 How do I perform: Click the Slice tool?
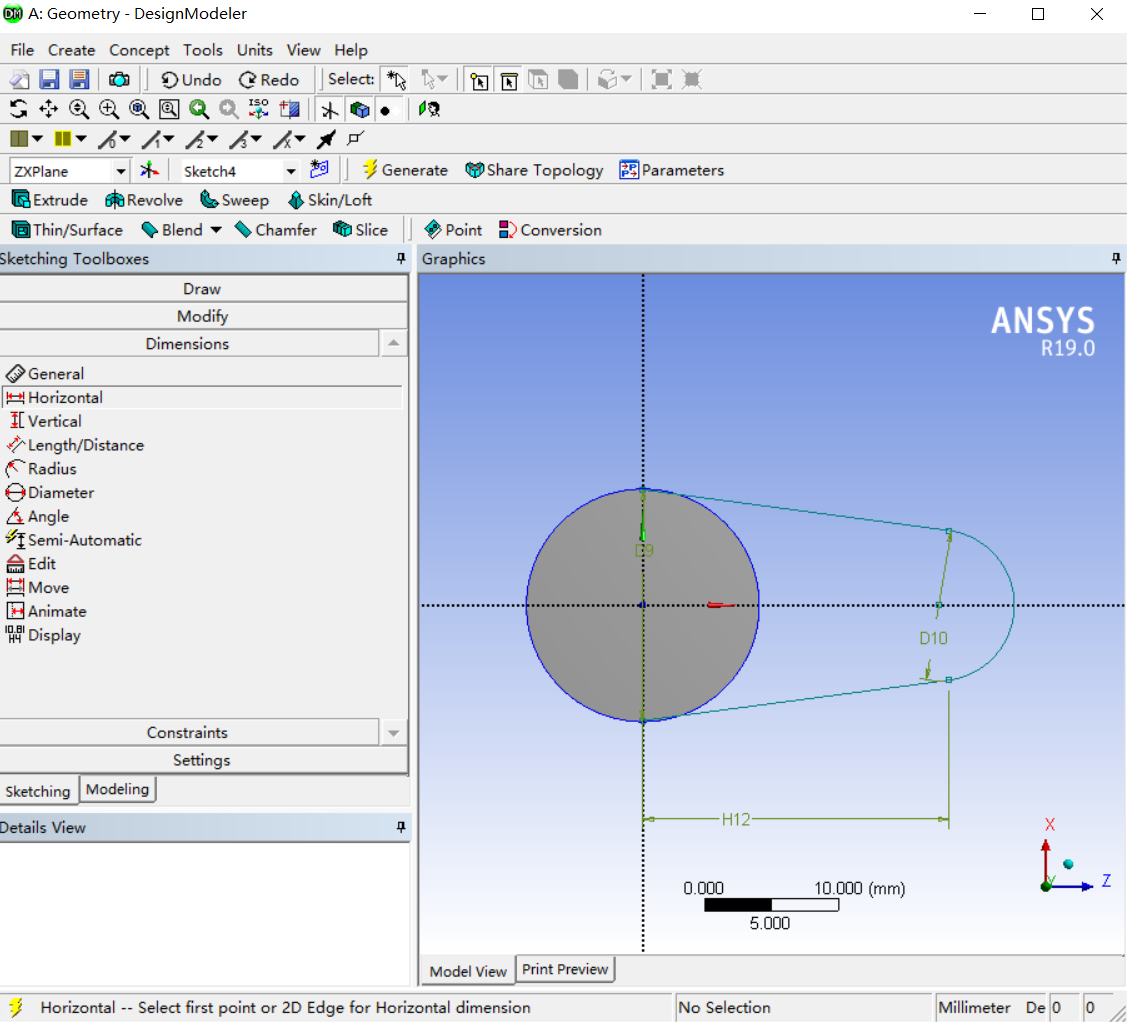point(360,230)
